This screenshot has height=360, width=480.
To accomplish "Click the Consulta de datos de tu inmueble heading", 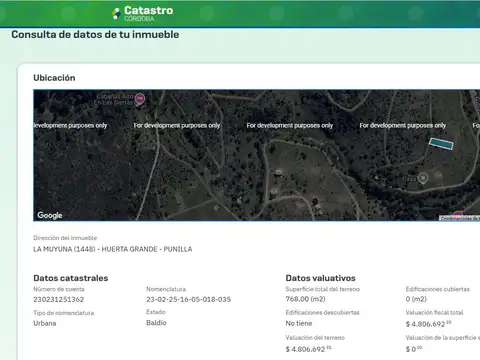I will pos(95,35).
